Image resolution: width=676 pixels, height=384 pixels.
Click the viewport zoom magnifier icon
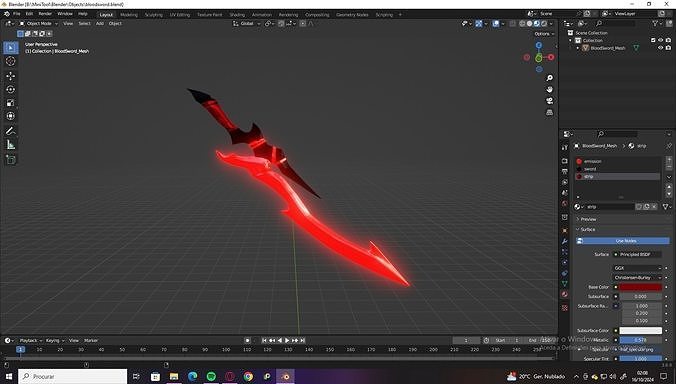549,78
